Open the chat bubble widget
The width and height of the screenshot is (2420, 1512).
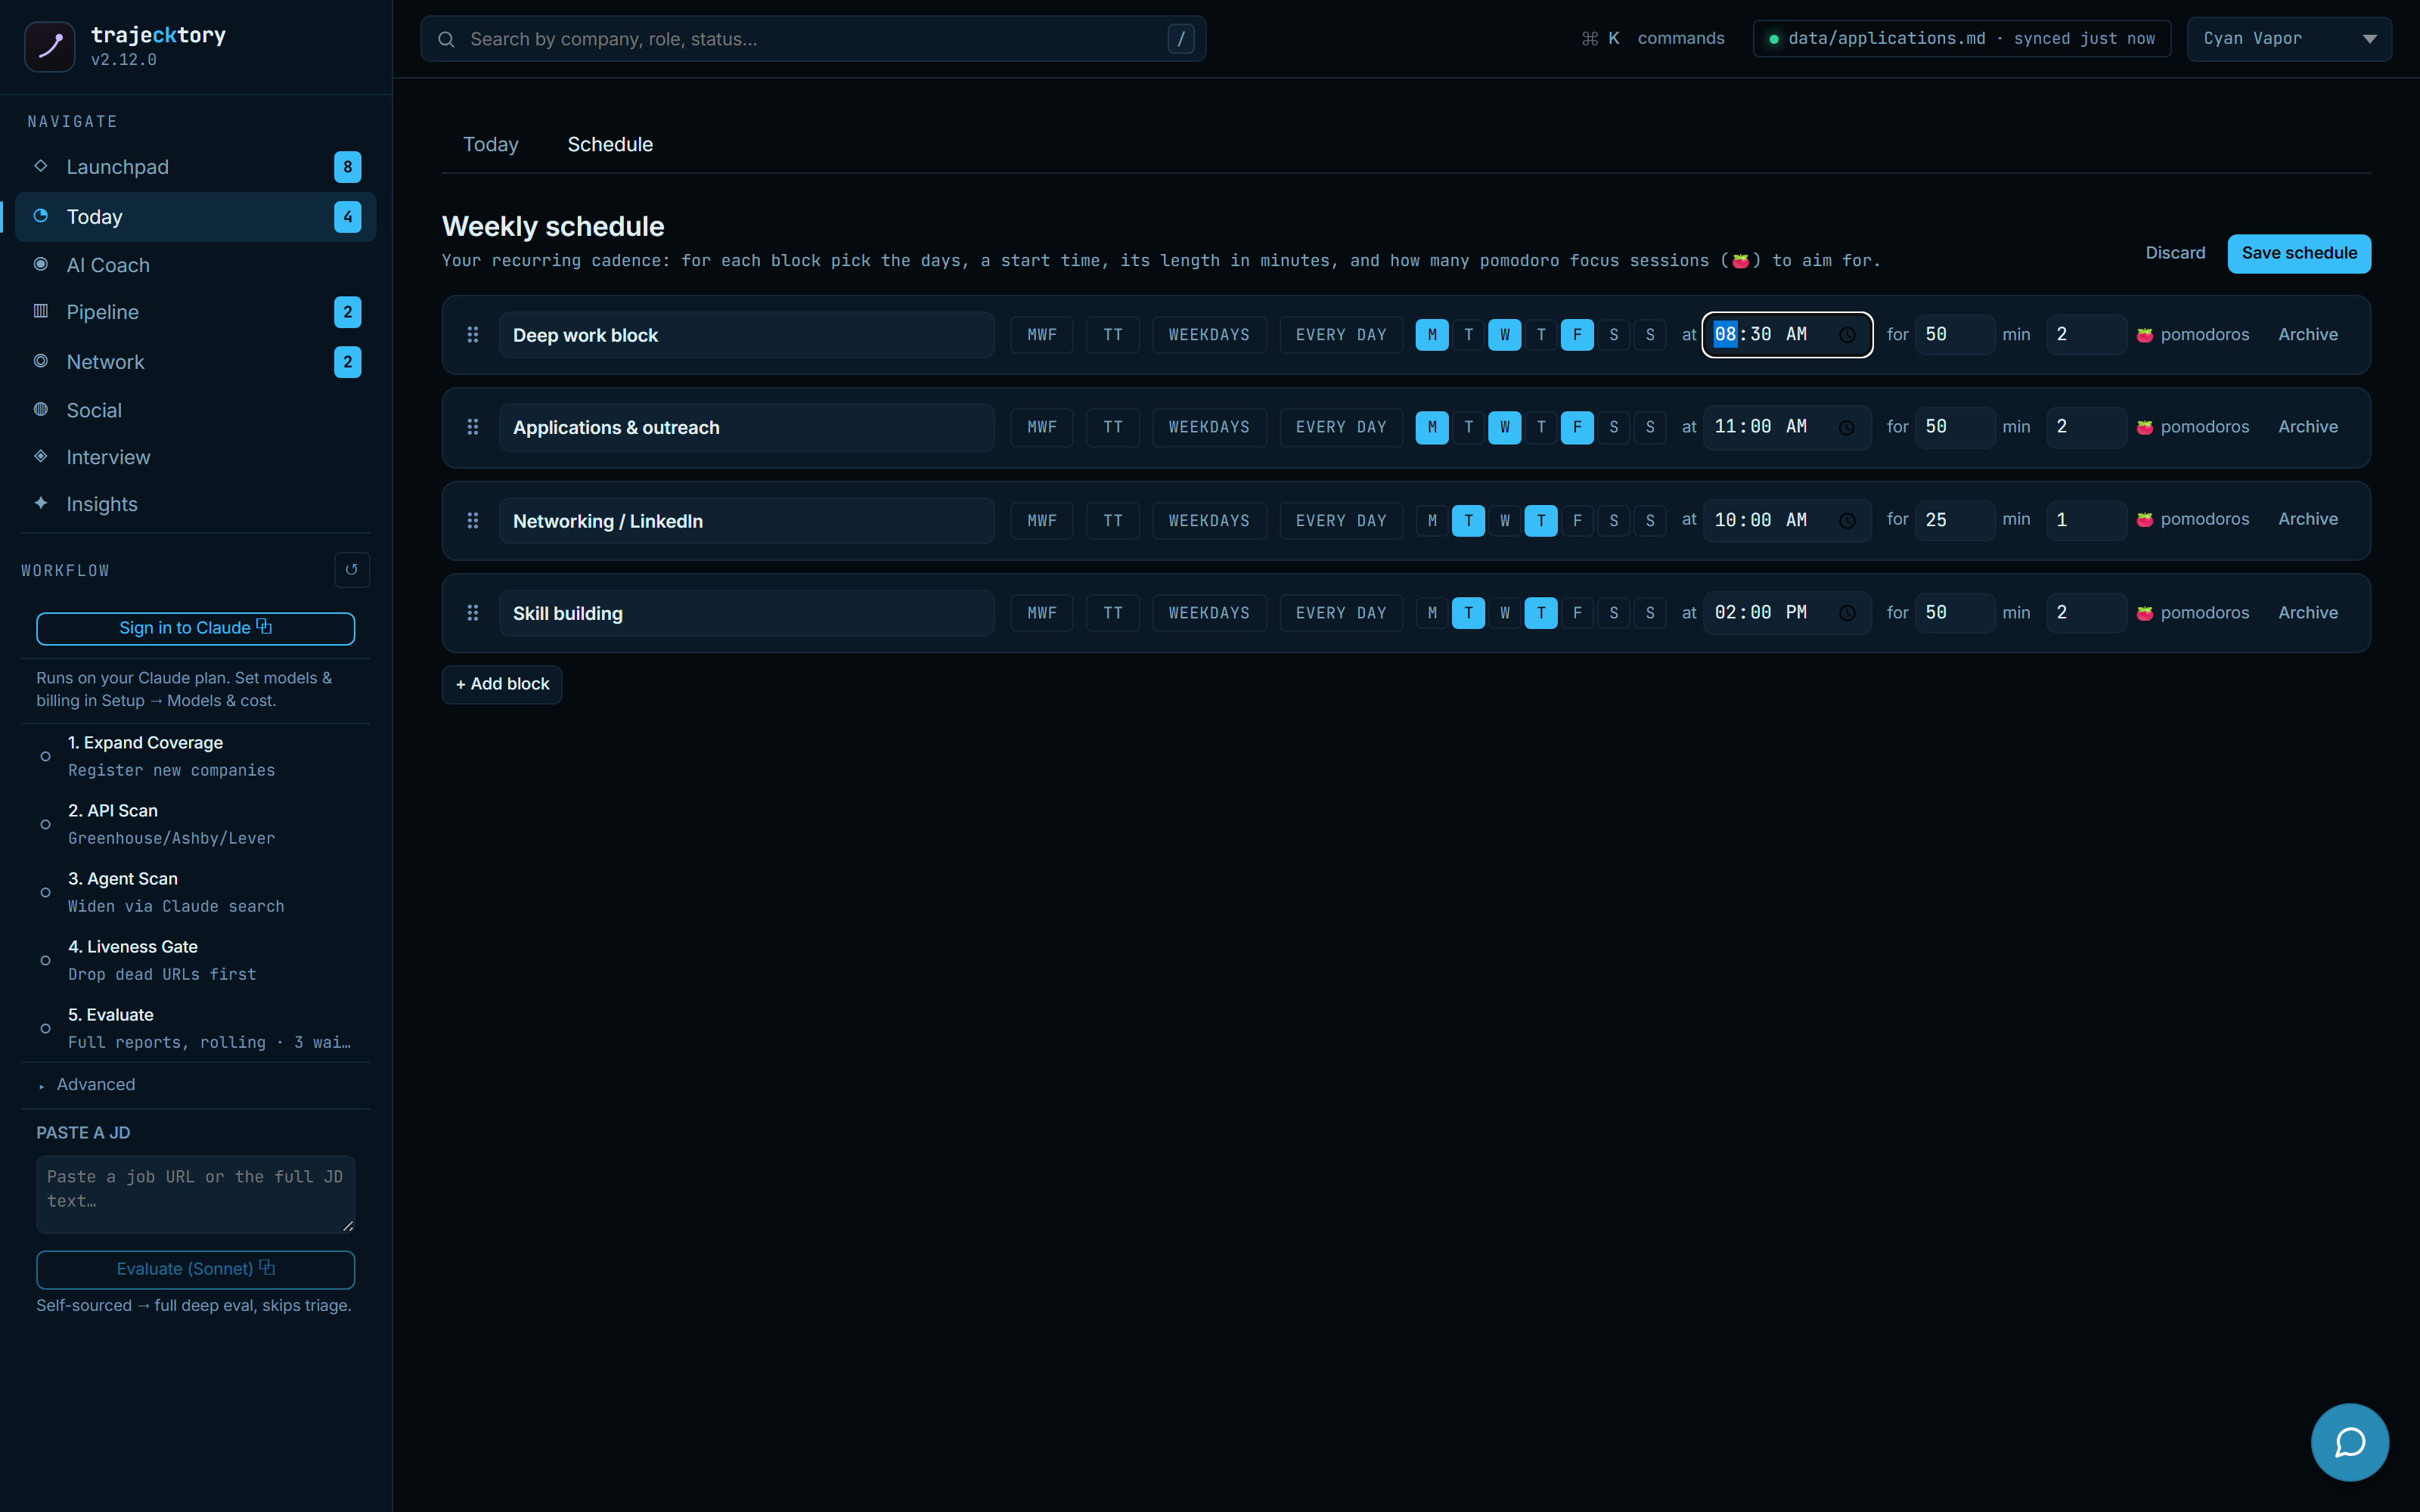(x=2349, y=1442)
